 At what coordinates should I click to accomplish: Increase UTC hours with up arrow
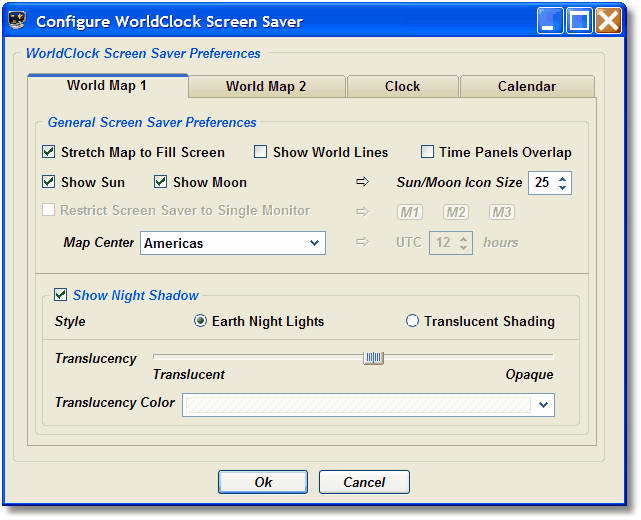coord(463,238)
